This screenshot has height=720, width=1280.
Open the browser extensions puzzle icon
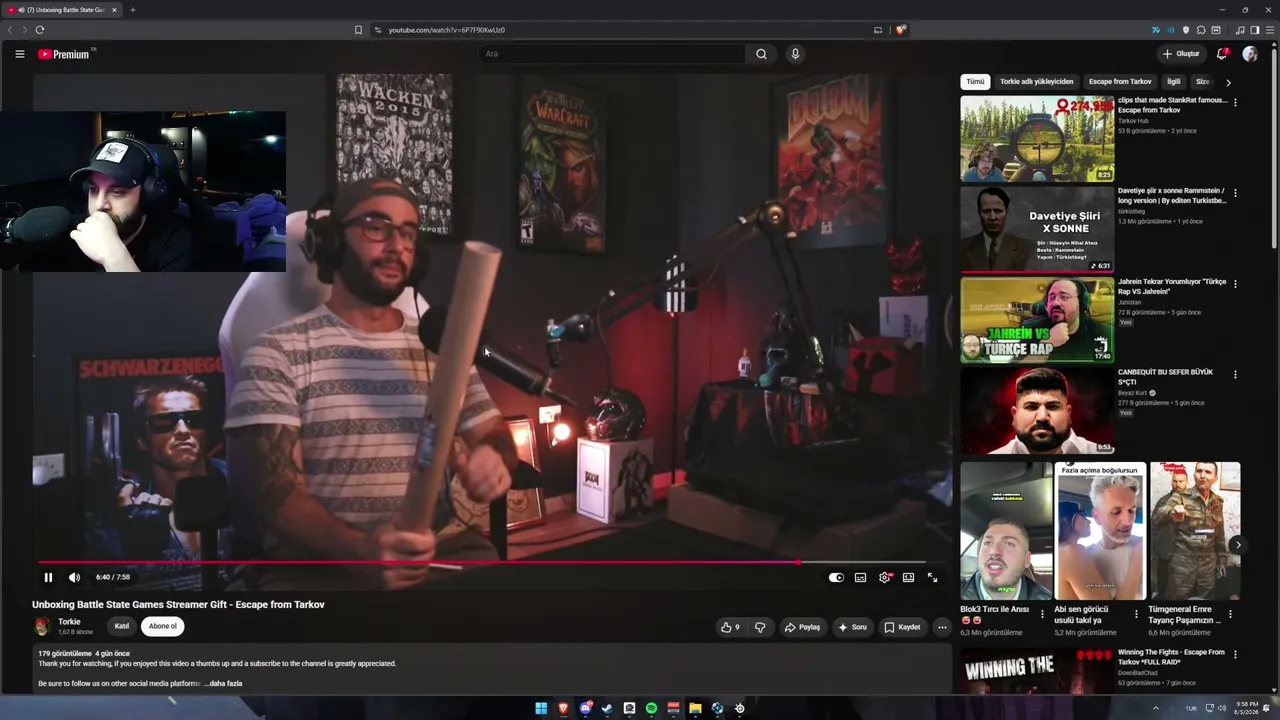click(x=1201, y=30)
